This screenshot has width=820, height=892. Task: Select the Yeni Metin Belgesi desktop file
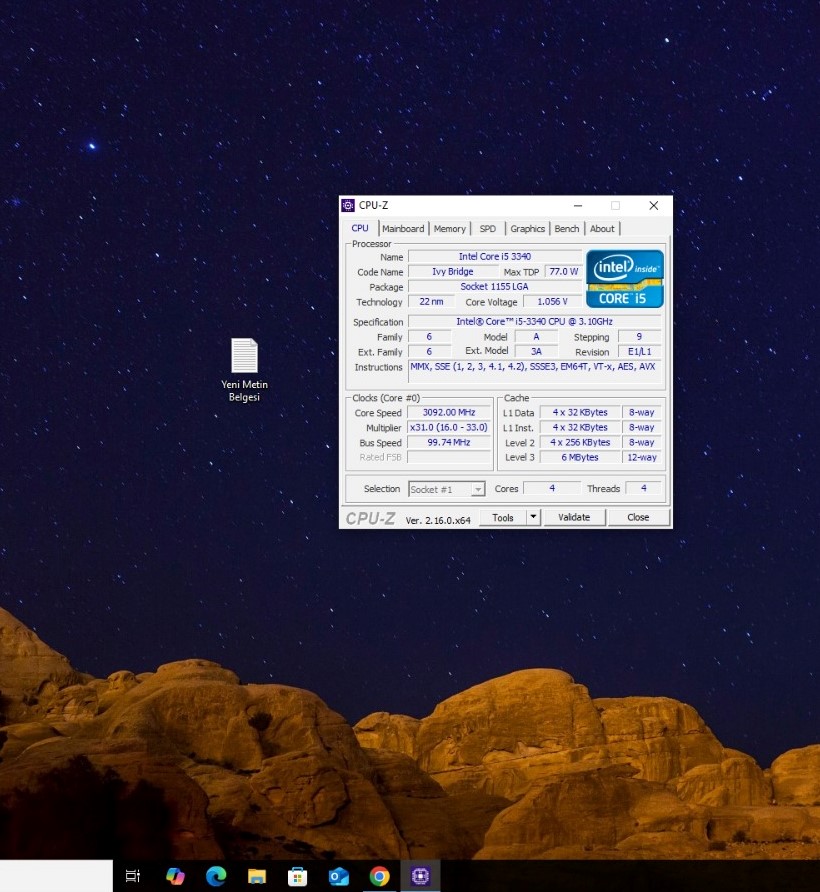244,370
